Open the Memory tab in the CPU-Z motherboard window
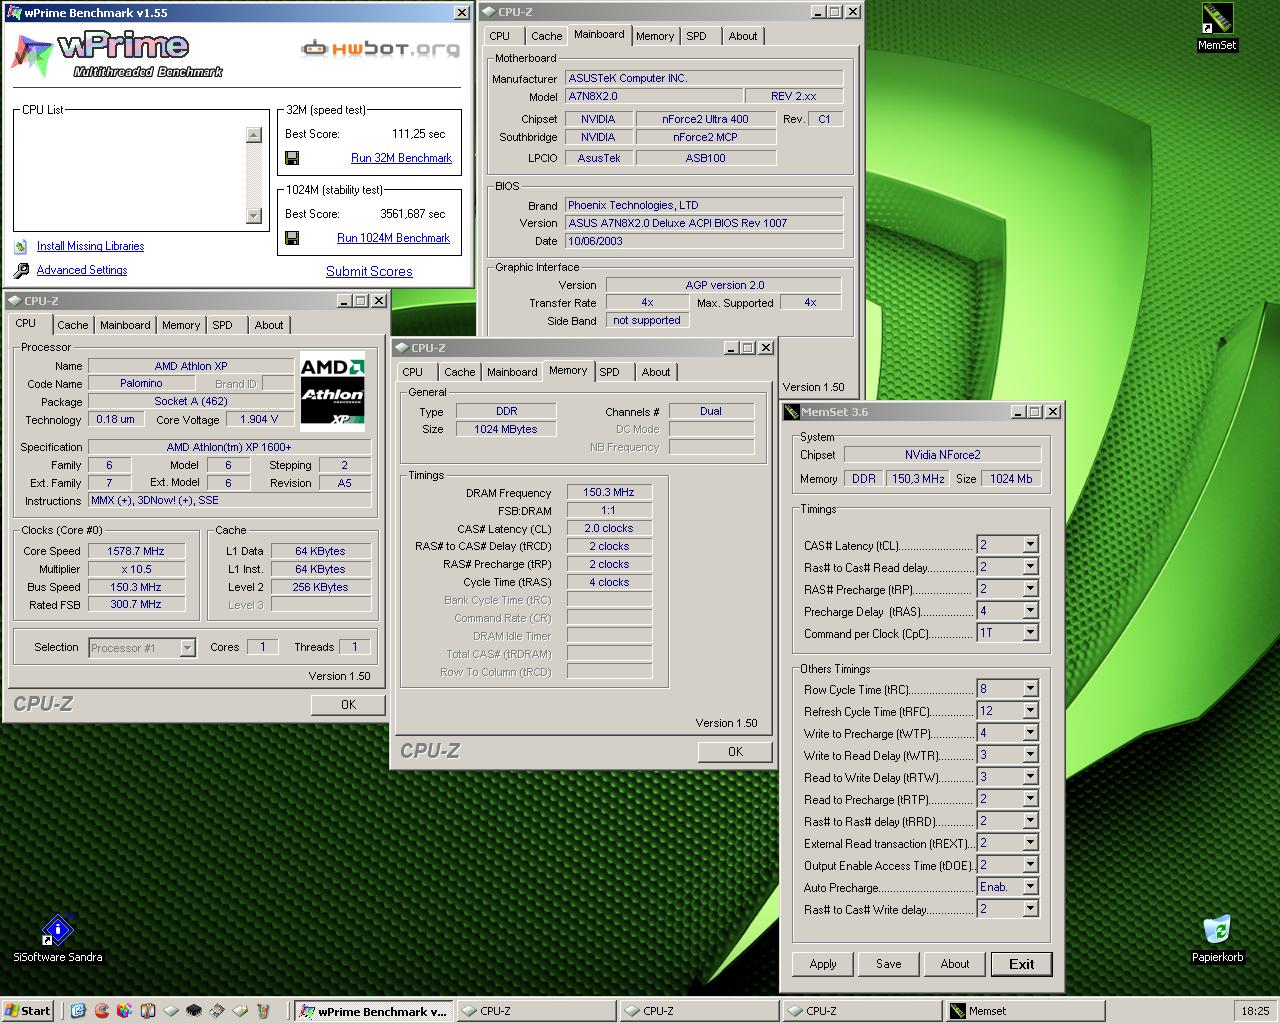This screenshot has height=1024, width=1280. pyautogui.click(x=655, y=36)
